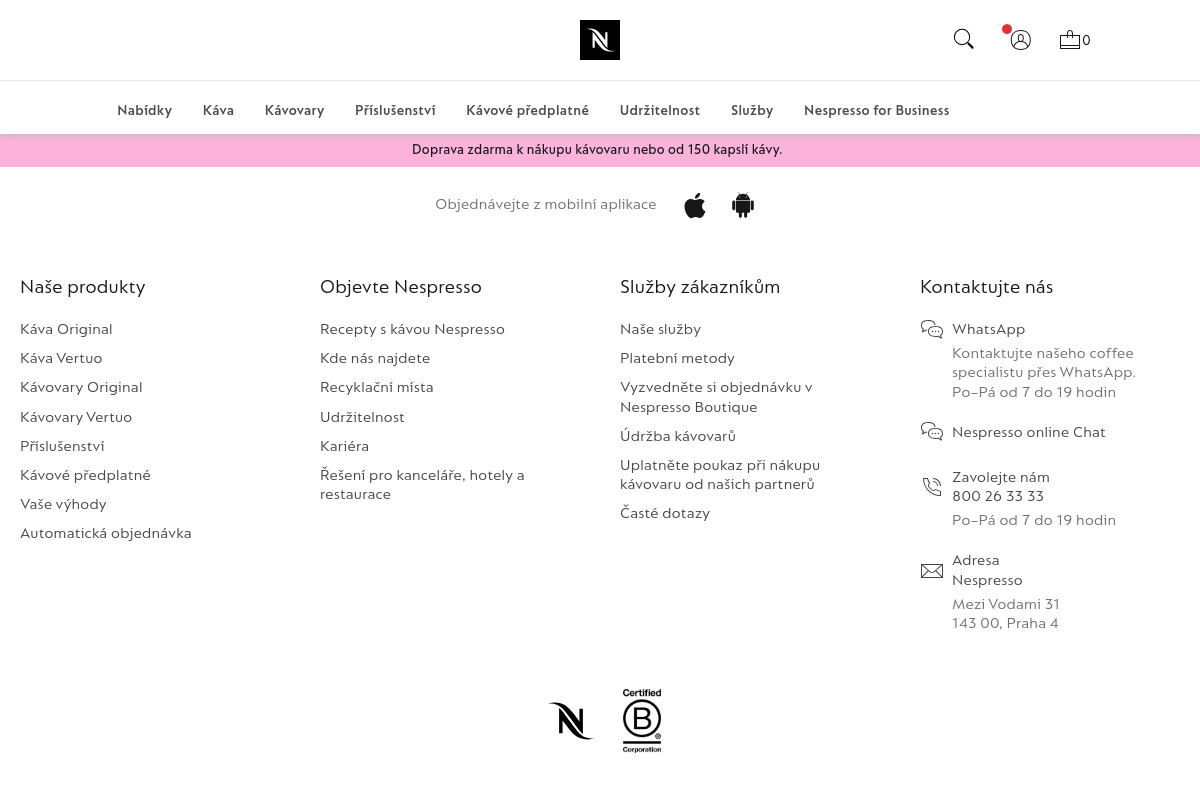Open Časté dotazy link

(665, 513)
